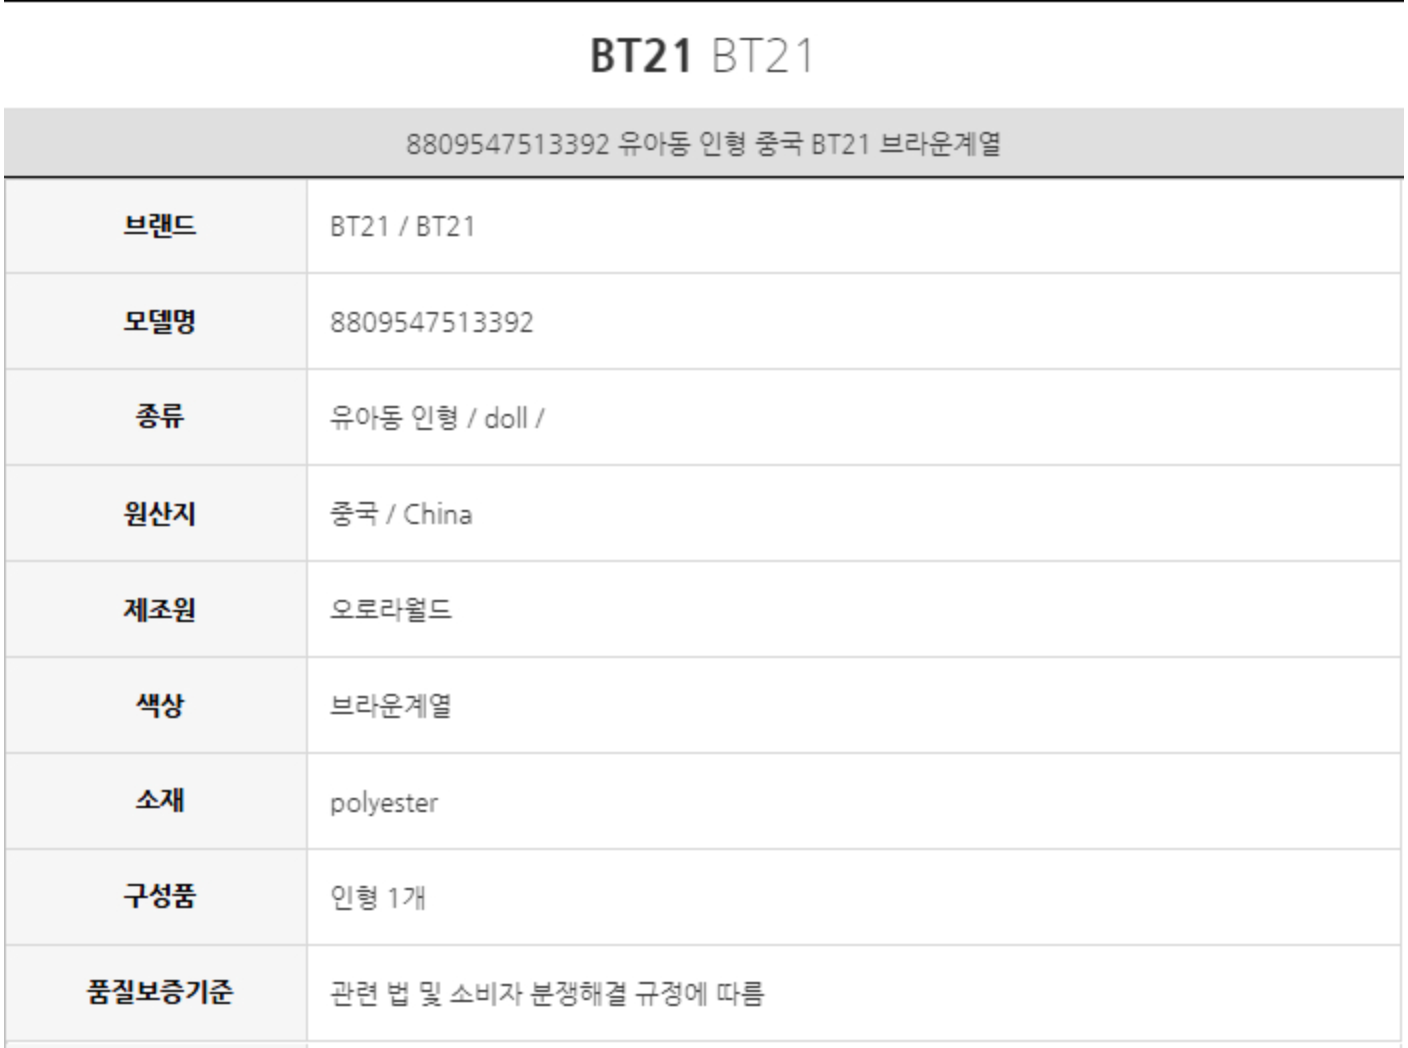Click the 모델명 row label
1408x1048 pixels.
[159, 322]
